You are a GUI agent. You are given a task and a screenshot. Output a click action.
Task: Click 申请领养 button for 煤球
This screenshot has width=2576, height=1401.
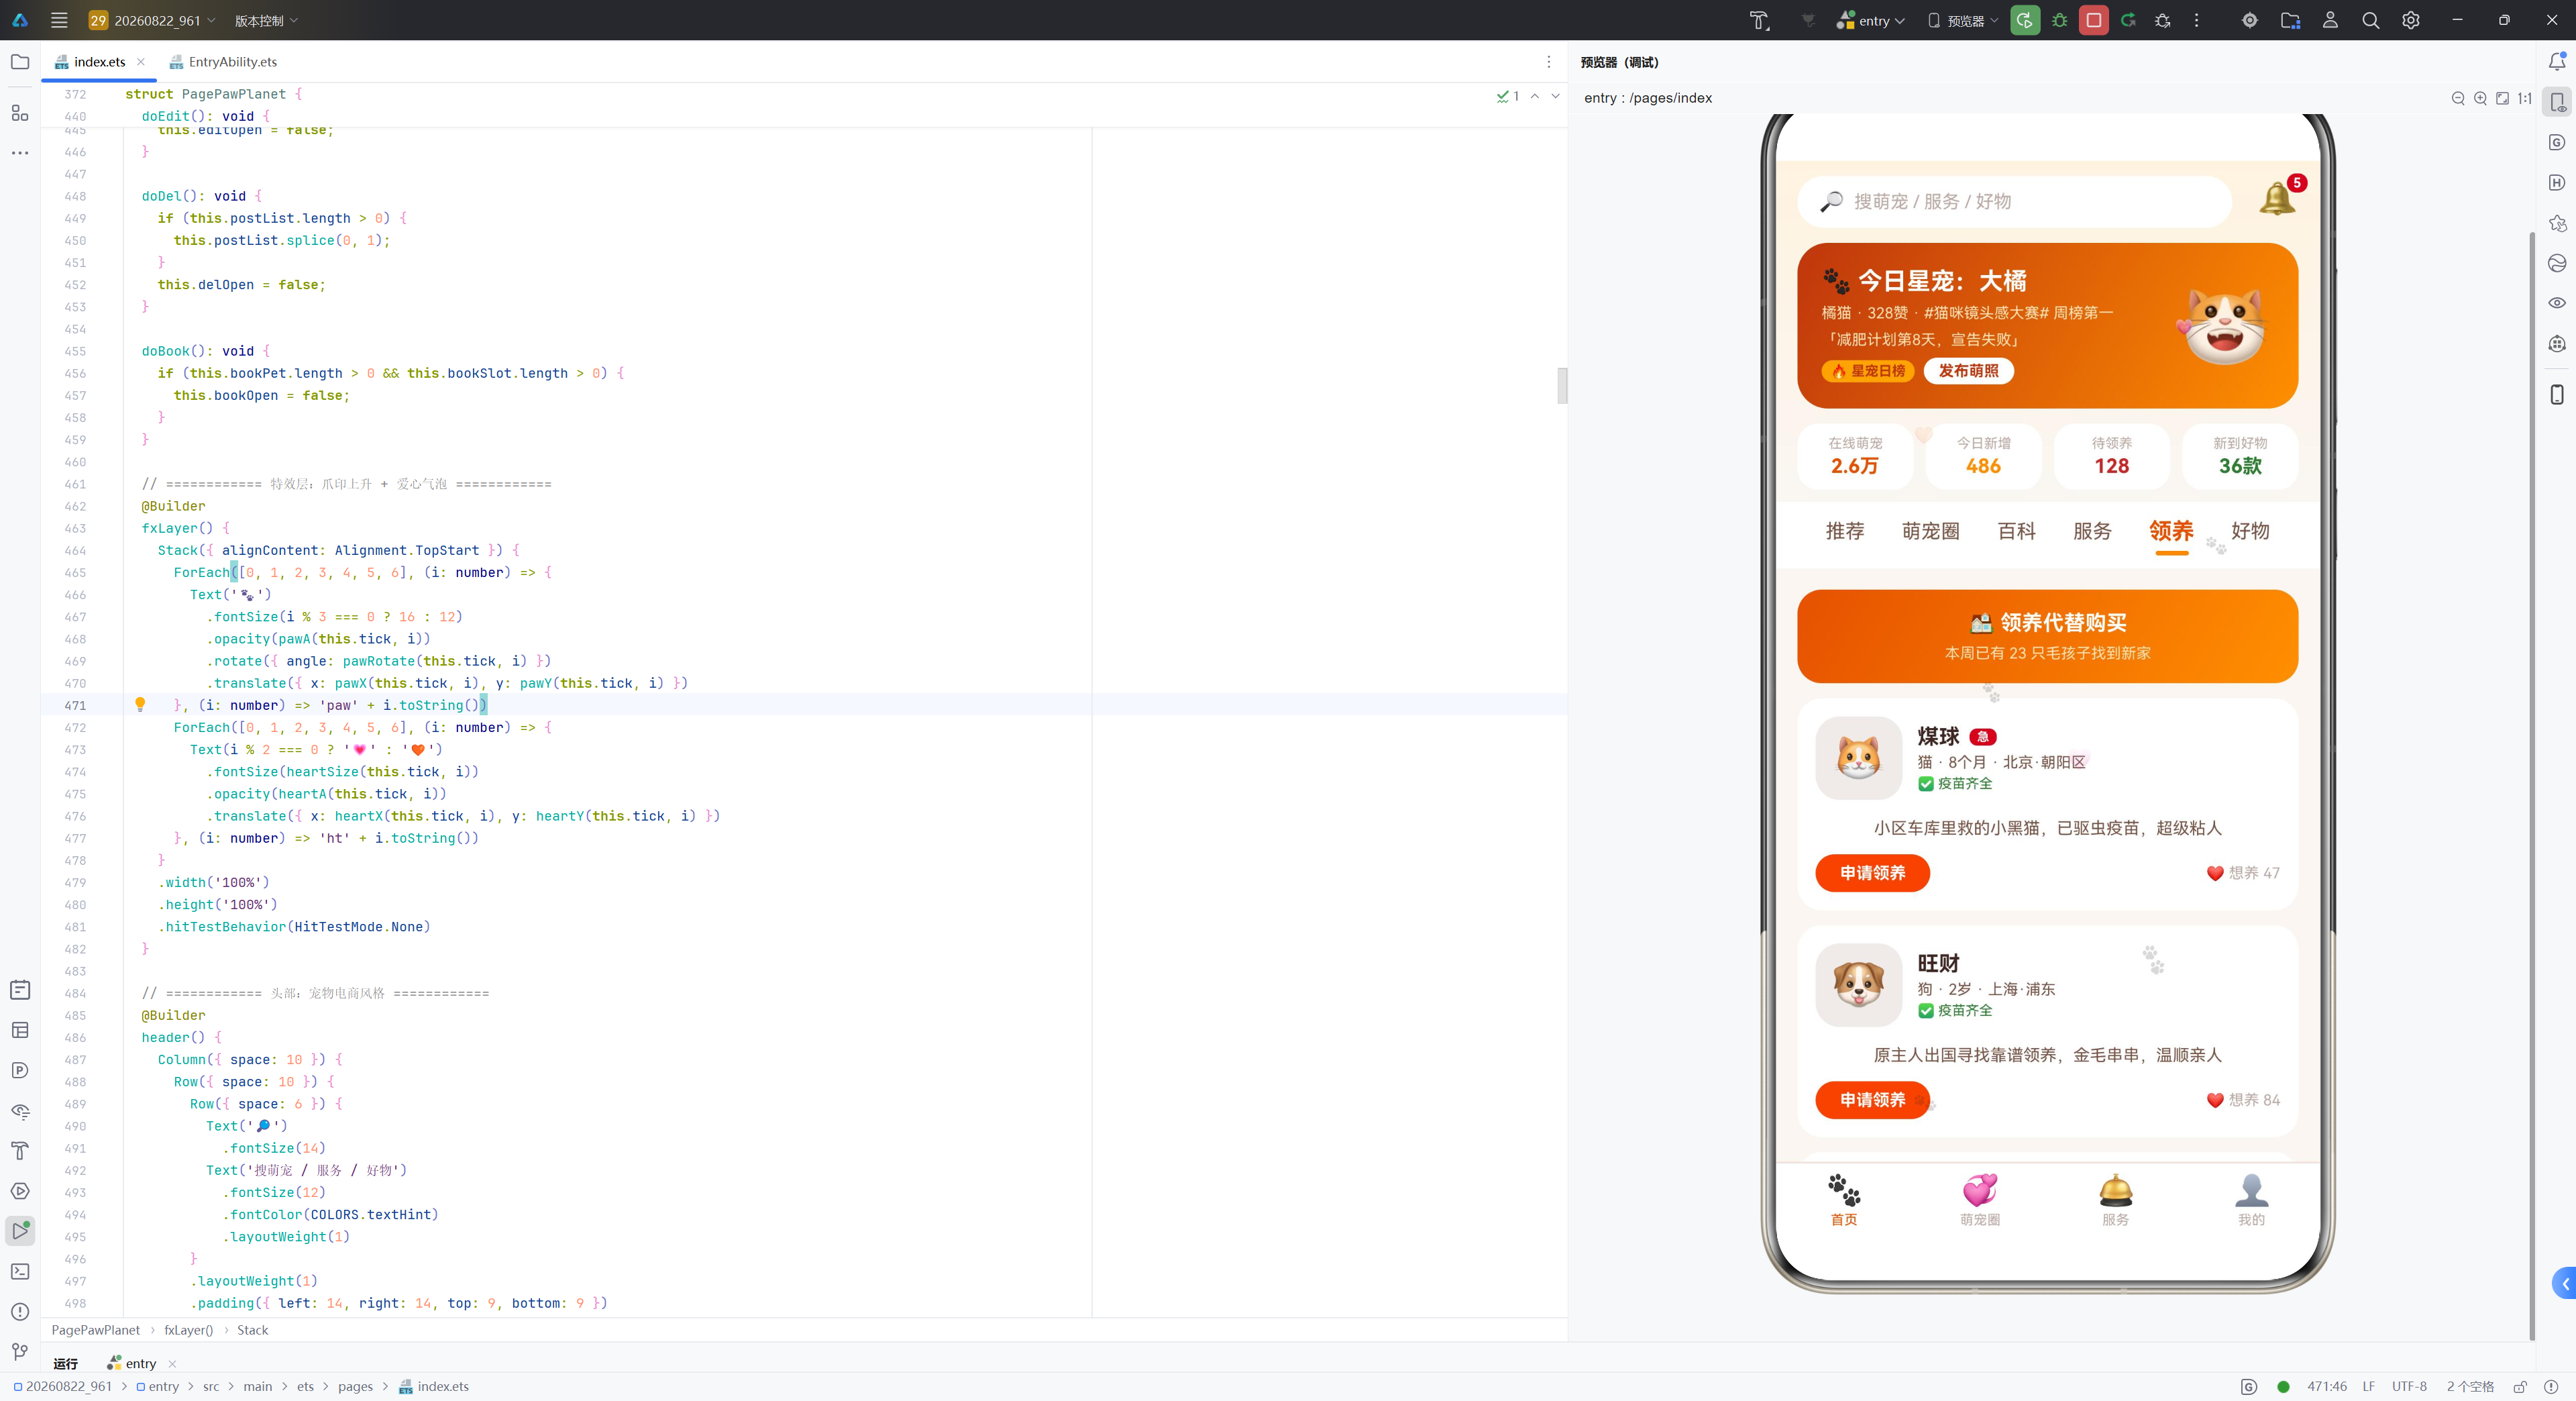pyautogui.click(x=1872, y=873)
